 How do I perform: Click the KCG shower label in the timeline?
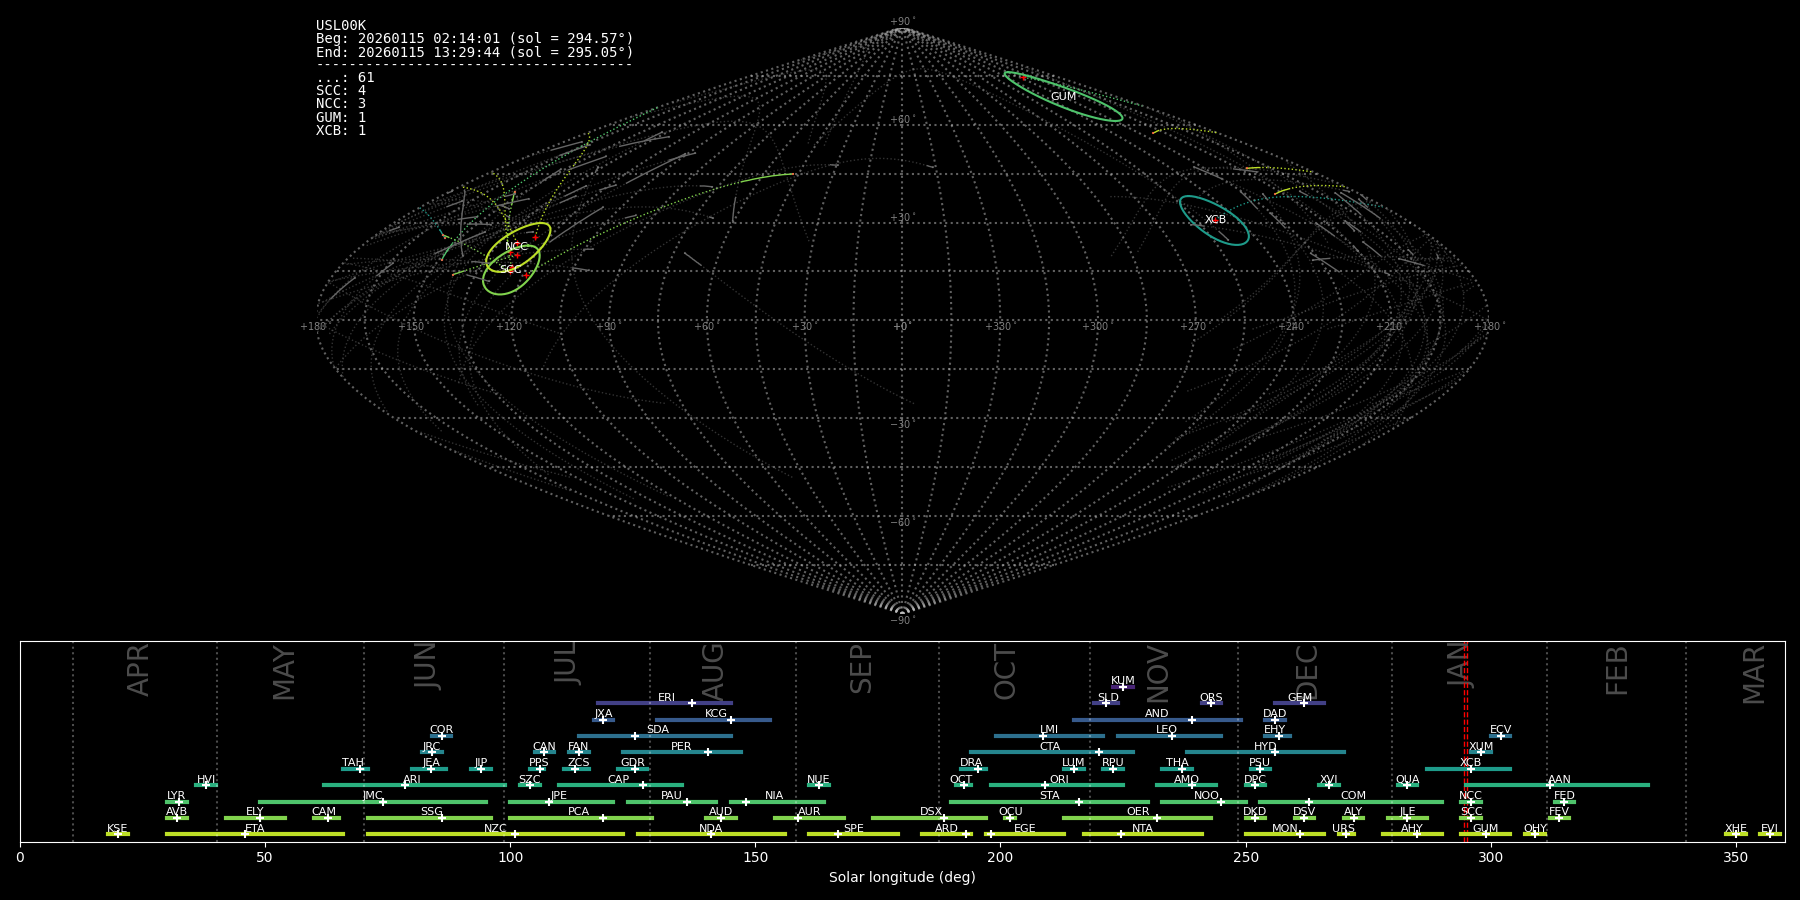pyautogui.click(x=716, y=714)
